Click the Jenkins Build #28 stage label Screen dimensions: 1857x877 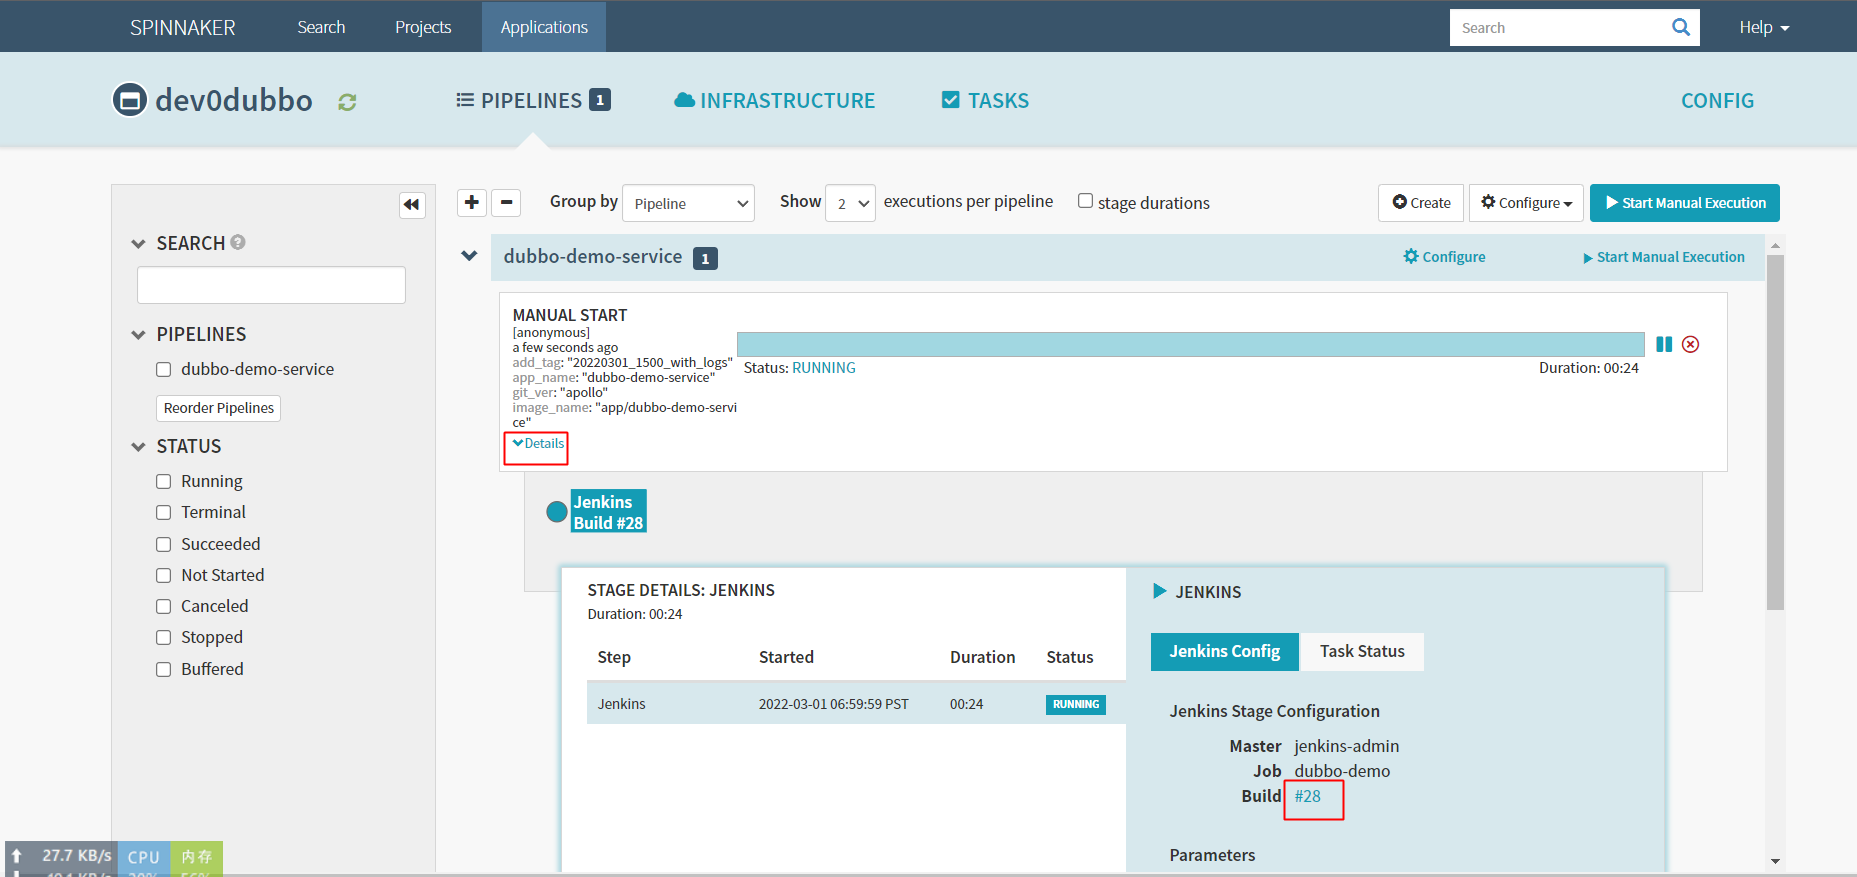tap(608, 511)
